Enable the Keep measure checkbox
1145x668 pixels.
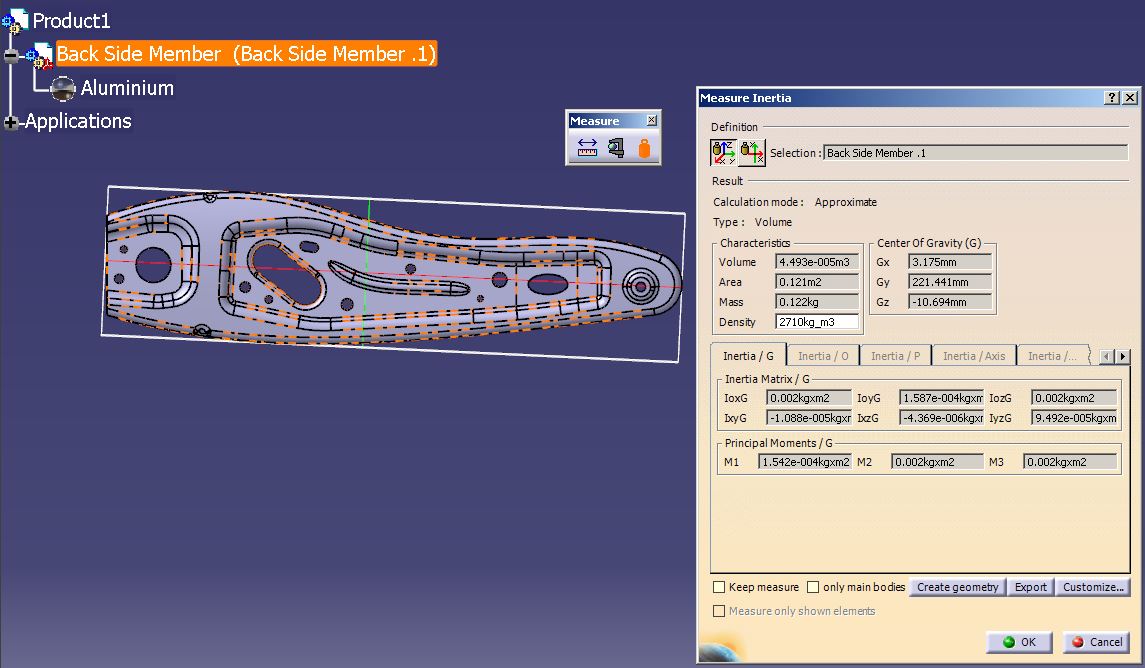[x=719, y=587]
